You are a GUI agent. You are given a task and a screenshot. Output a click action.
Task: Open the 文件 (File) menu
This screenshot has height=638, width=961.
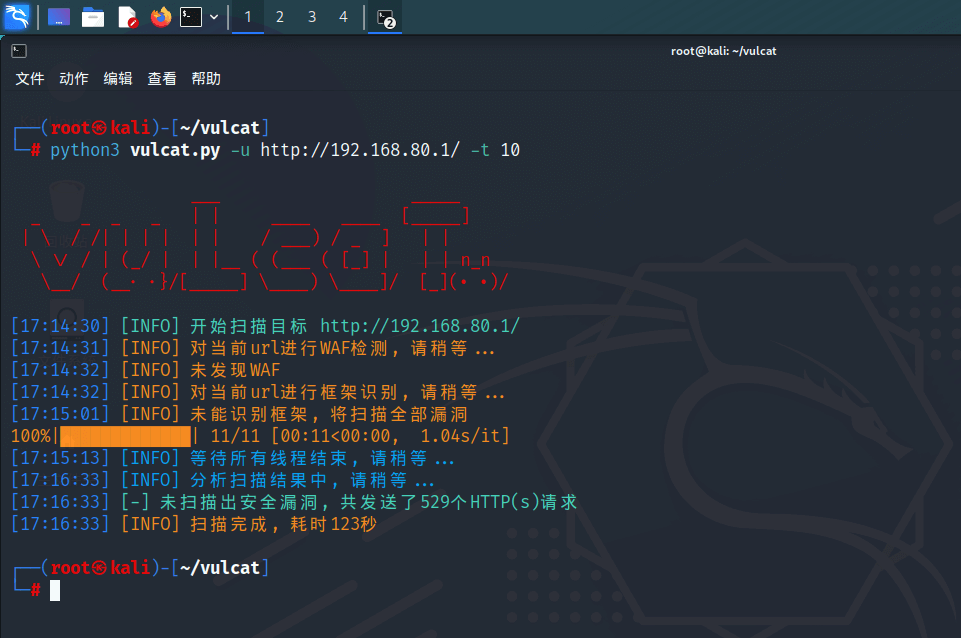click(x=30, y=79)
